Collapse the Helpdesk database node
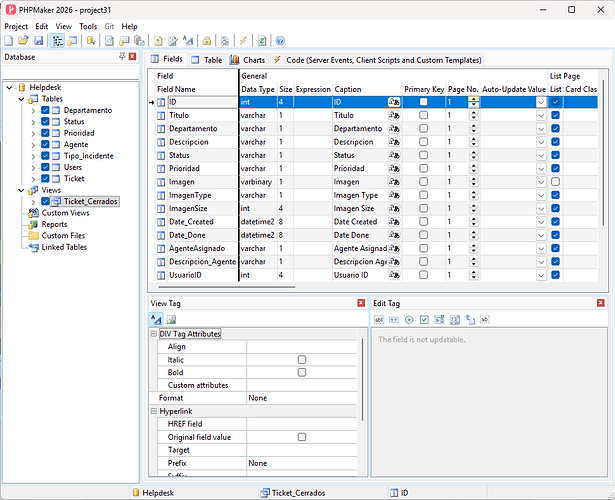 (9, 87)
